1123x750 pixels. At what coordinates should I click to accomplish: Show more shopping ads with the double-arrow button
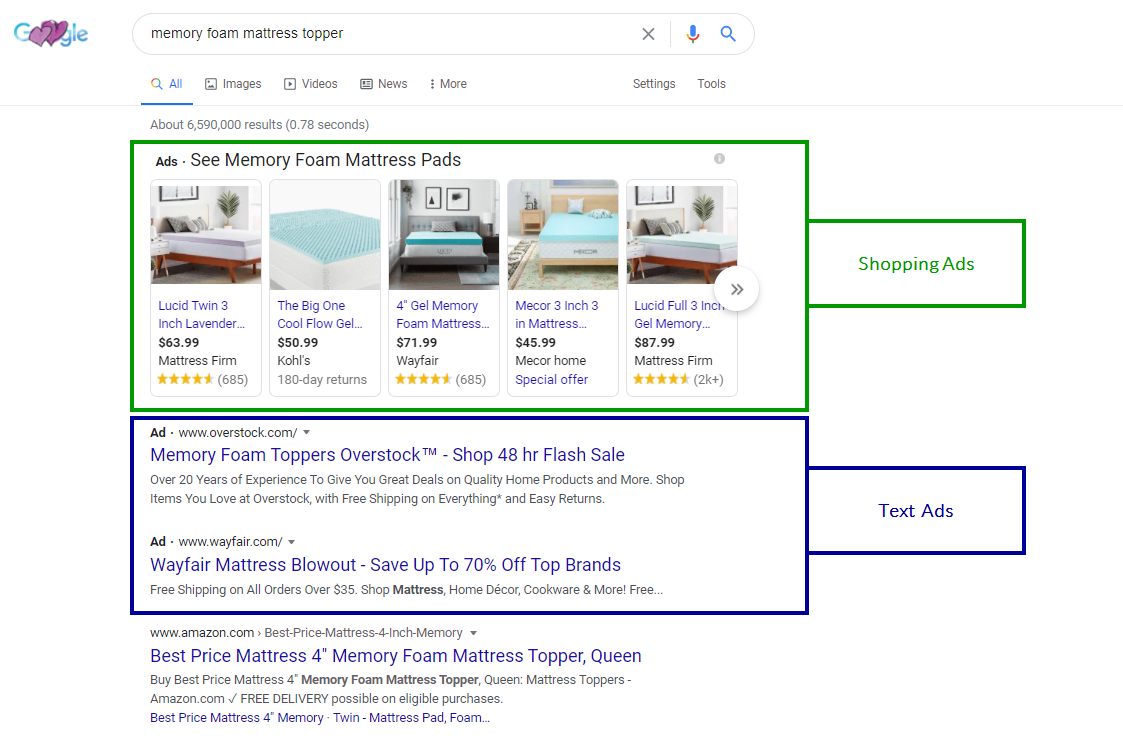(737, 289)
